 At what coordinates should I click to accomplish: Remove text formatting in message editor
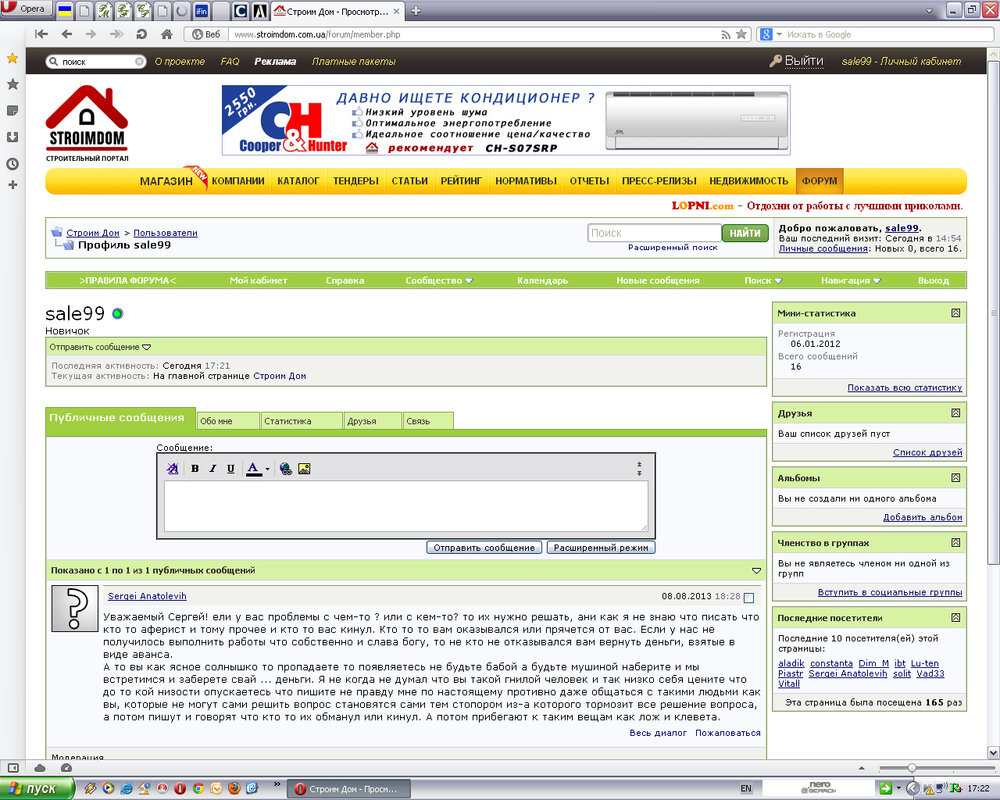pos(172,469)
